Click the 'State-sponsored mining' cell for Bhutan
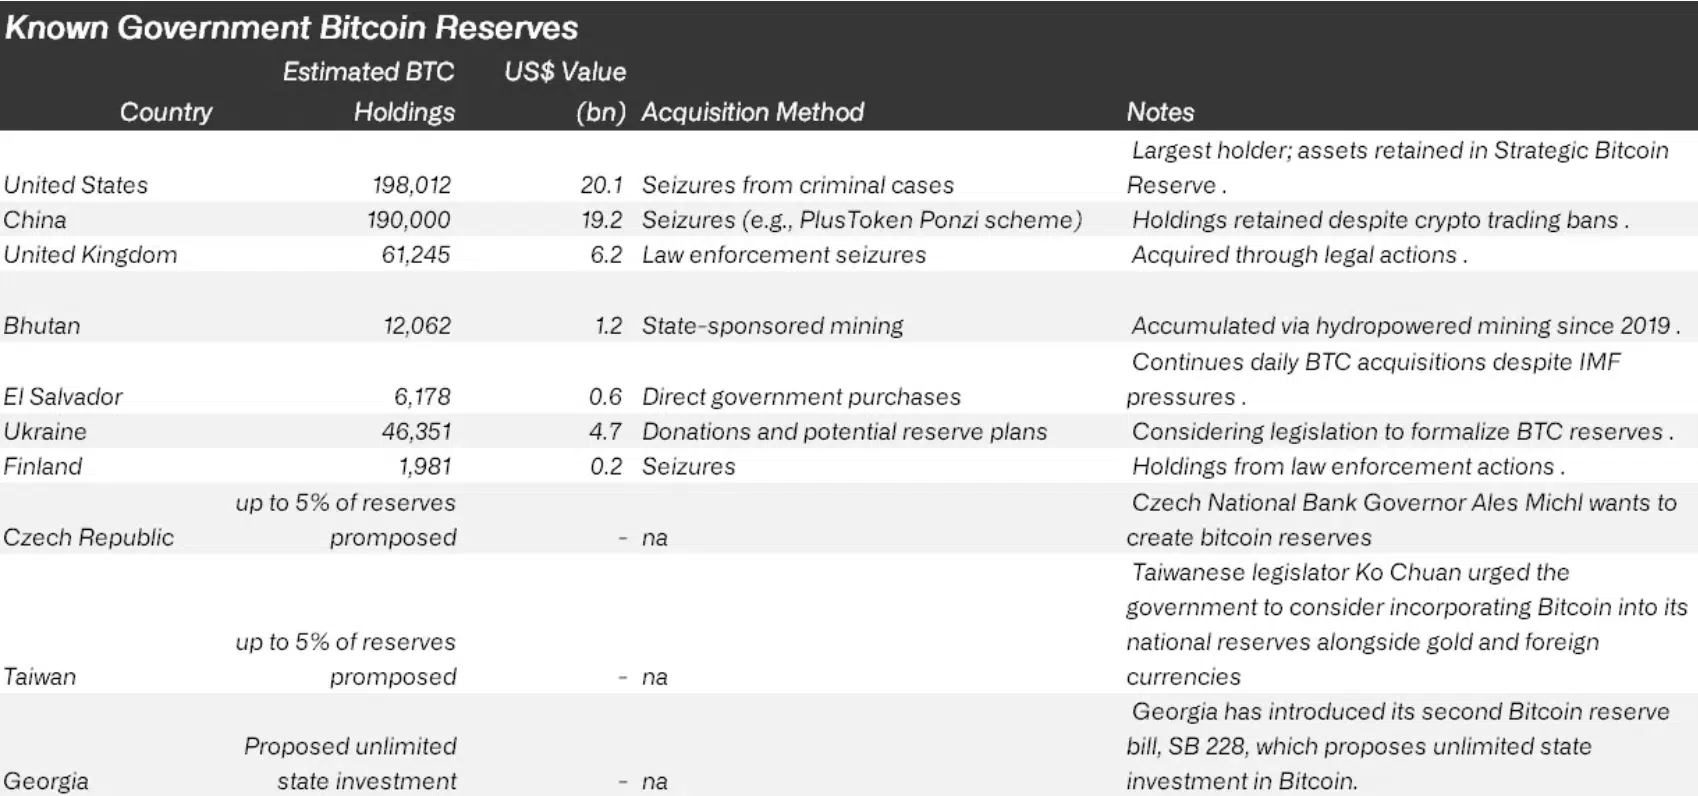Viewport: 1698px width, 796px height. (x=772, y=326)
